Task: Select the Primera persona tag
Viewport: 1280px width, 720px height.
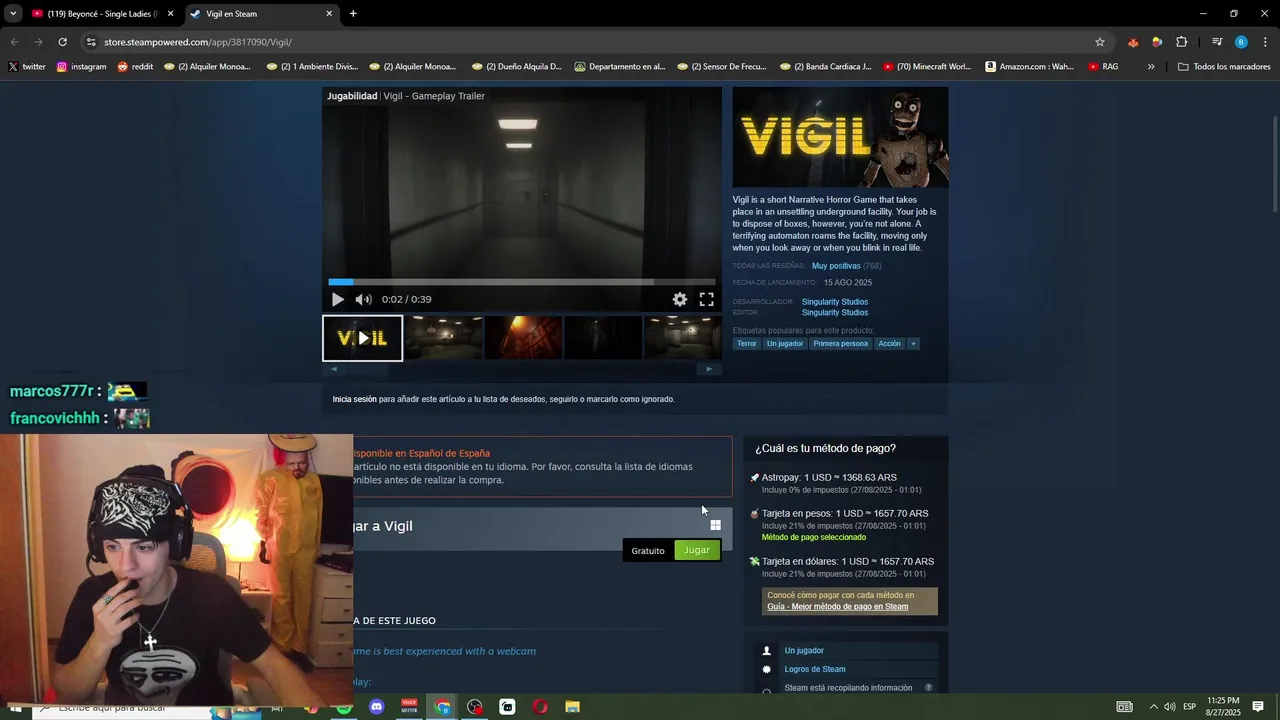Action: tap(841, 344)
